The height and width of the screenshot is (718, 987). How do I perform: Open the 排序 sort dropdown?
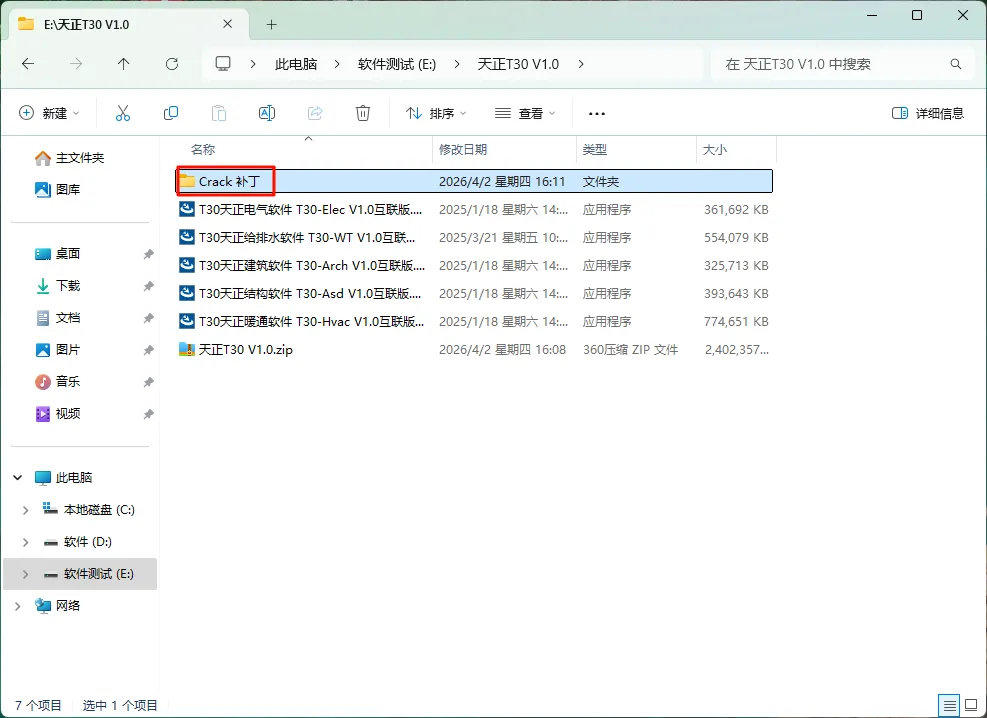pos(436,113)
